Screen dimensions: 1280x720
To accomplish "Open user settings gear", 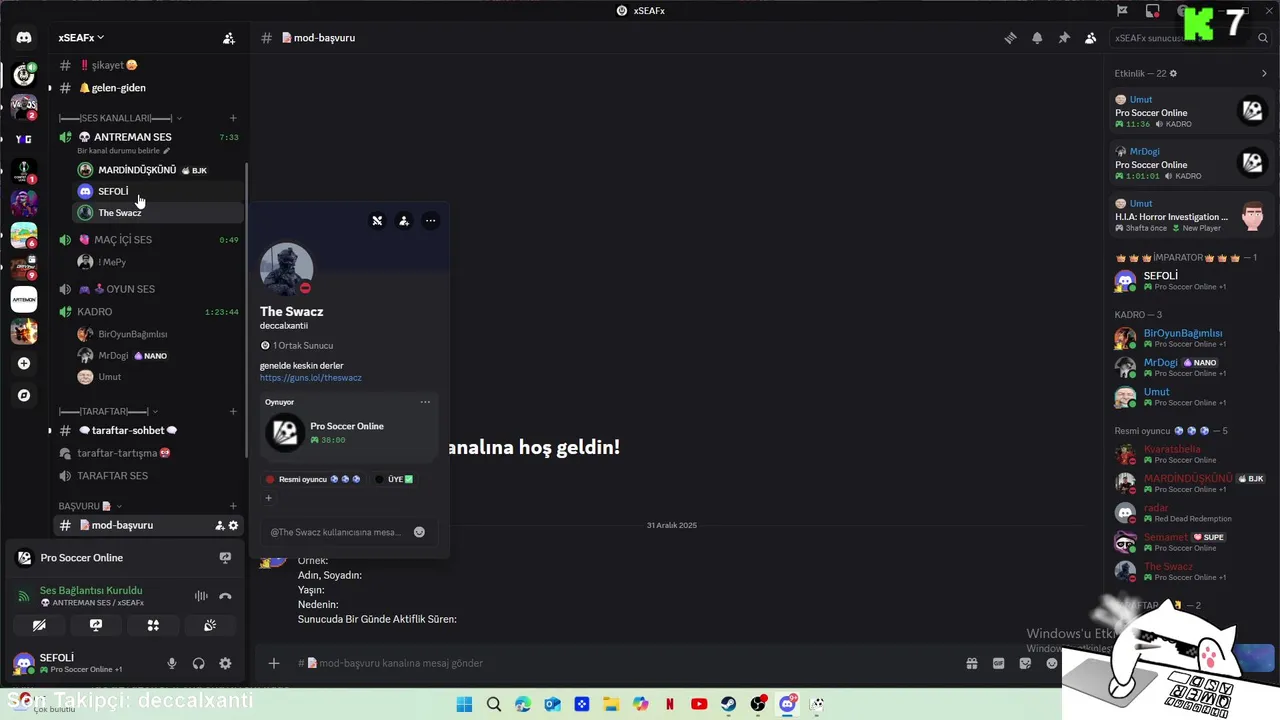I will [225, 663].
